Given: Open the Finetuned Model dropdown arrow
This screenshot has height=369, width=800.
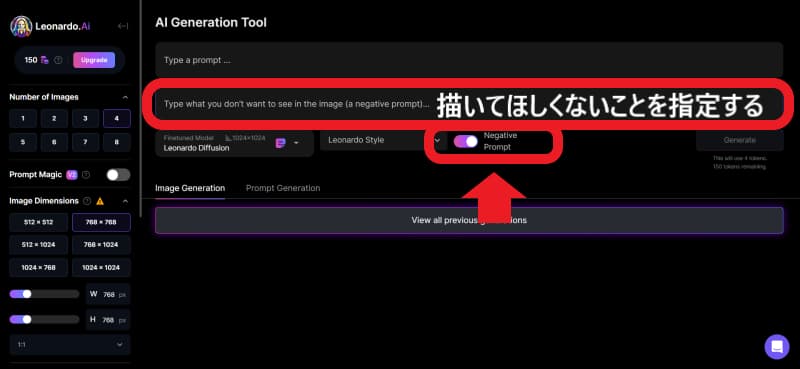Looking at the screenshot, I should (296, 143).
